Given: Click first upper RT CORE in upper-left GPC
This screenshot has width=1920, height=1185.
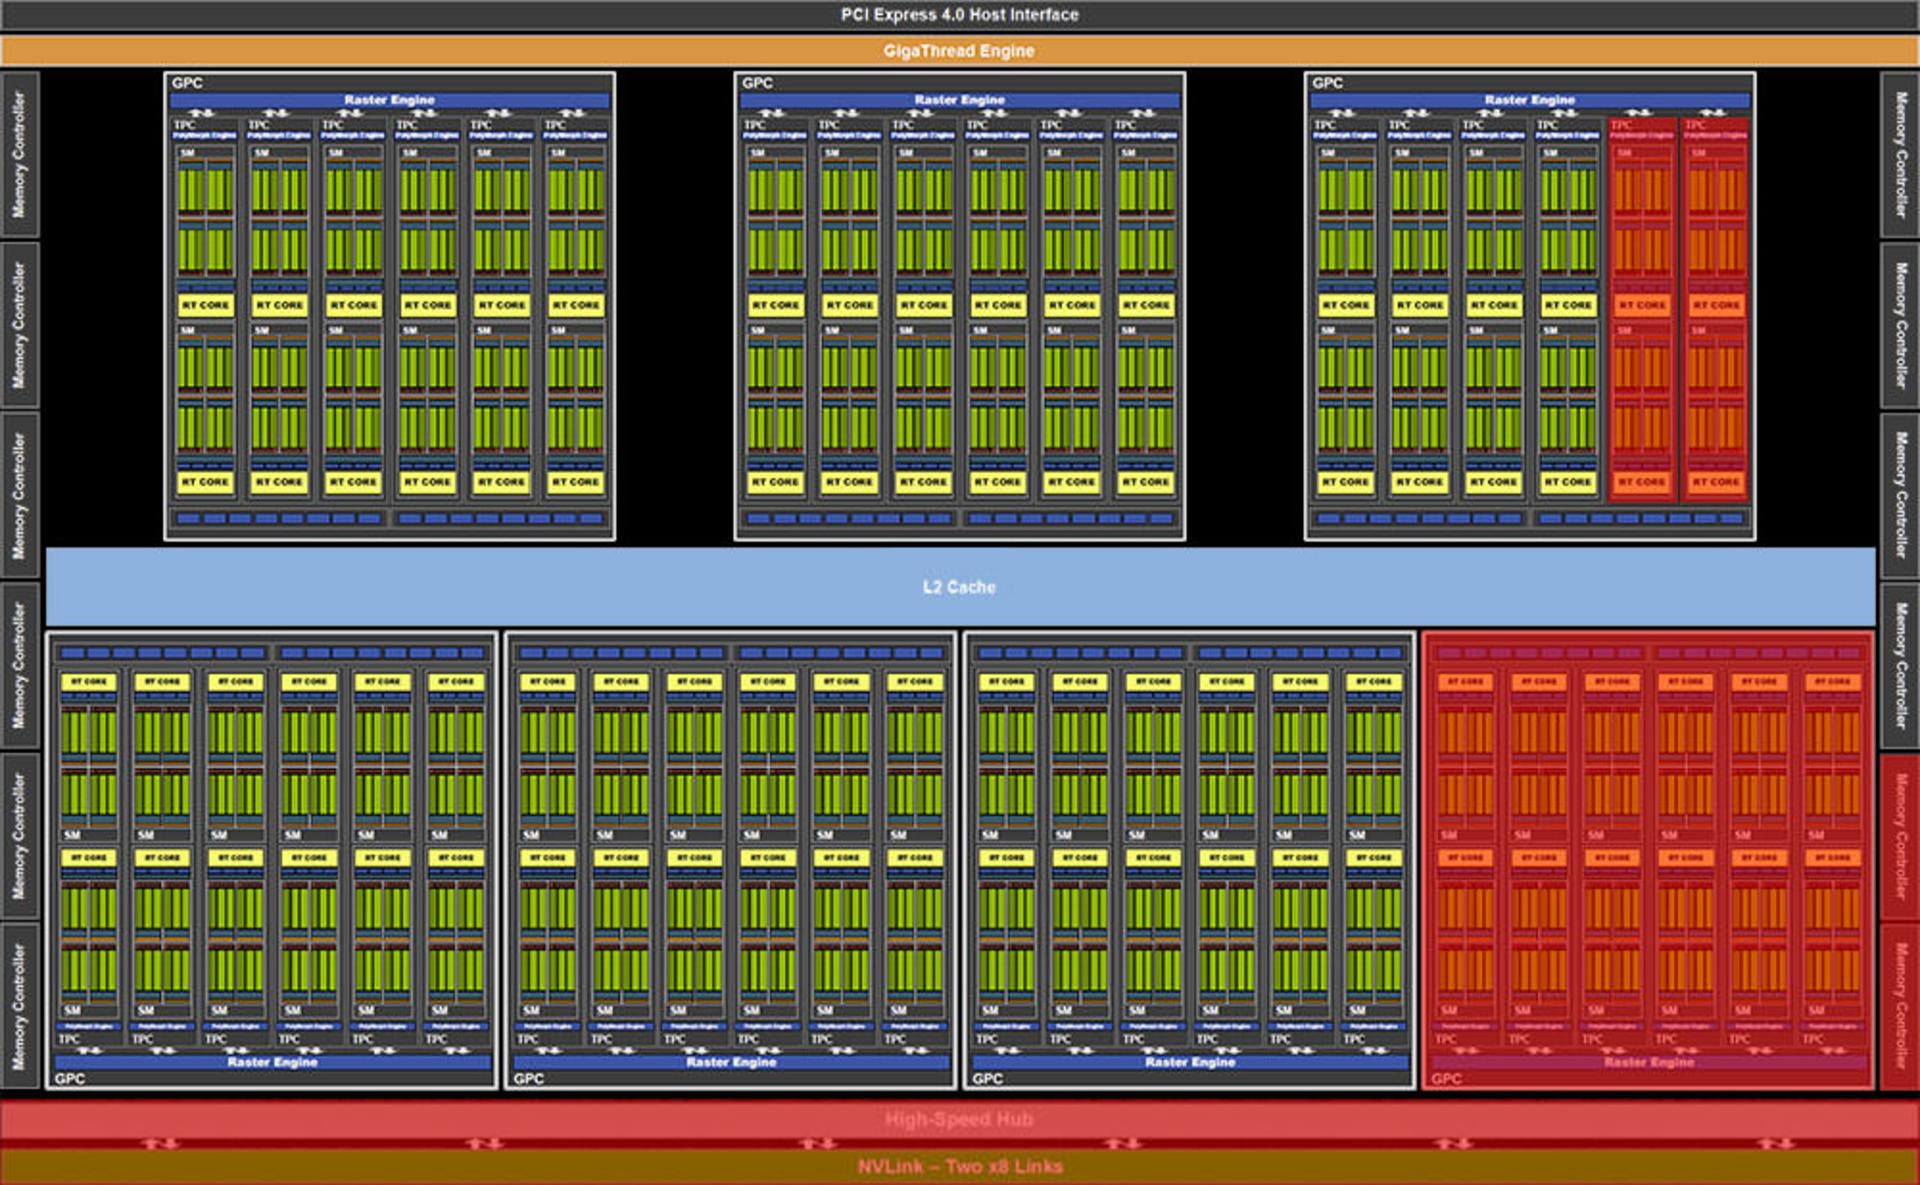Looking at the screenshot, I should [x=205, y=305].
